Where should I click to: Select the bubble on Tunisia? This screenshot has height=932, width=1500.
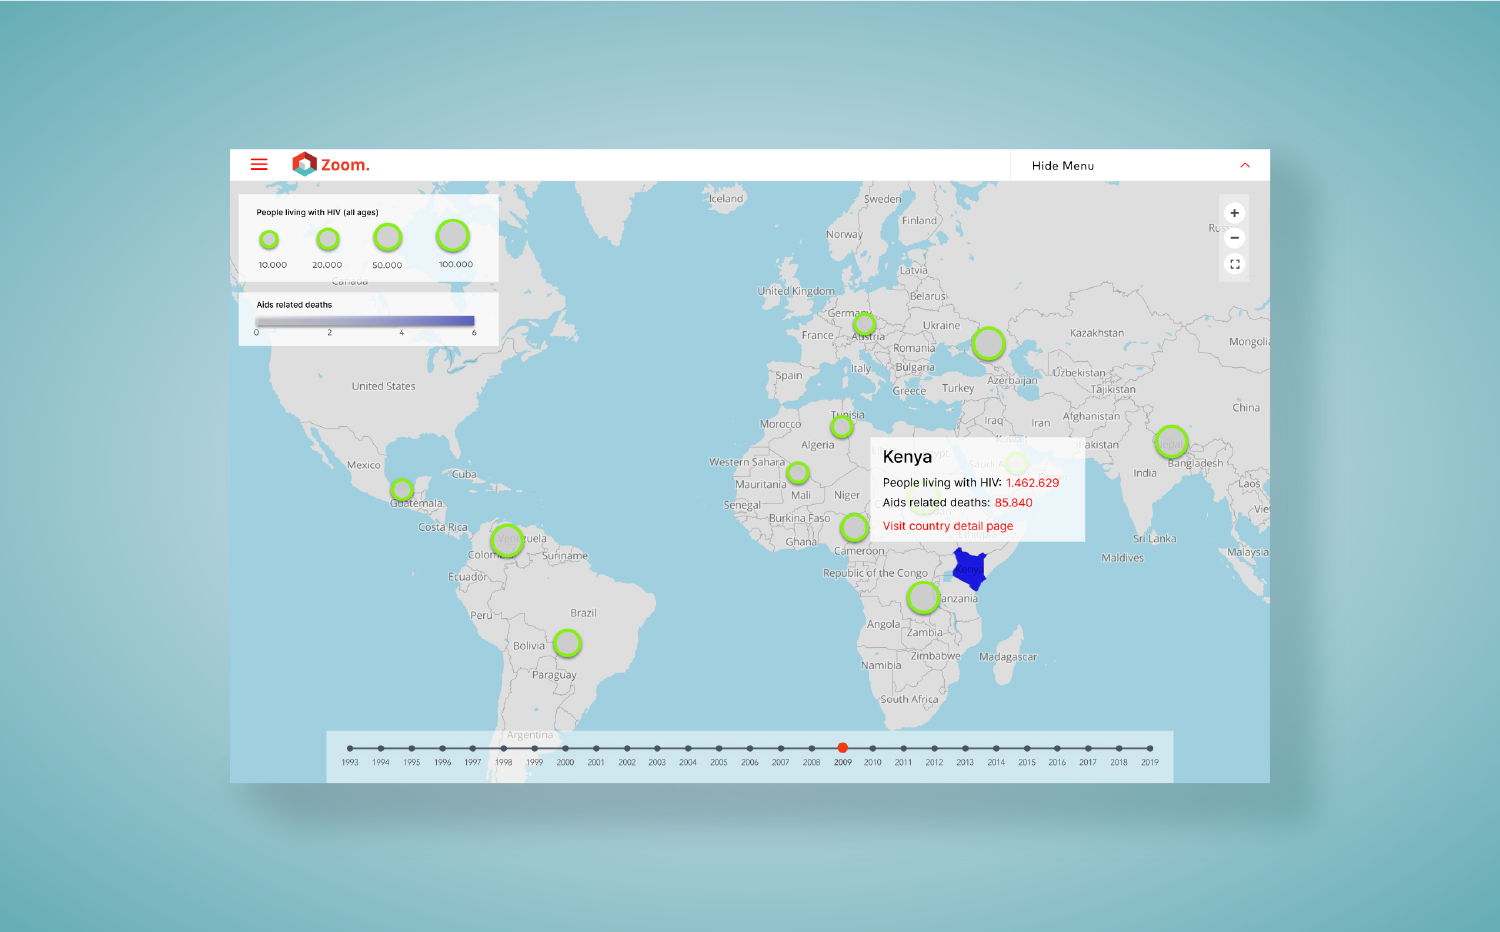(842, 427)
